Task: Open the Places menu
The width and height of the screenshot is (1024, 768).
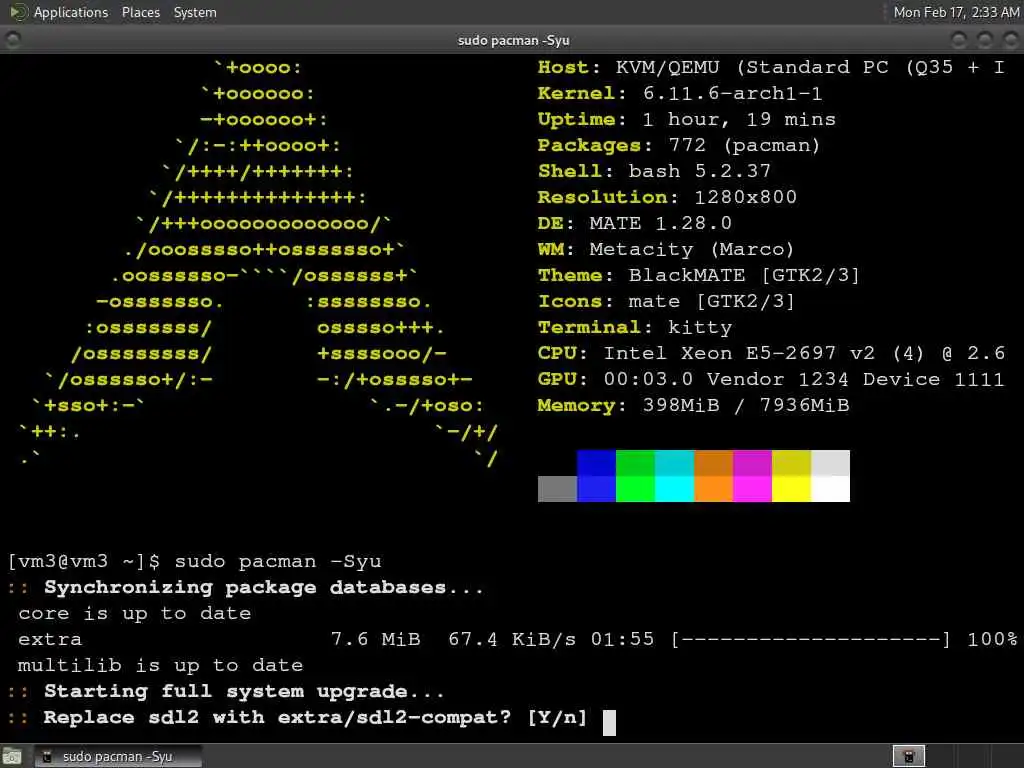Action: (140, 12)
